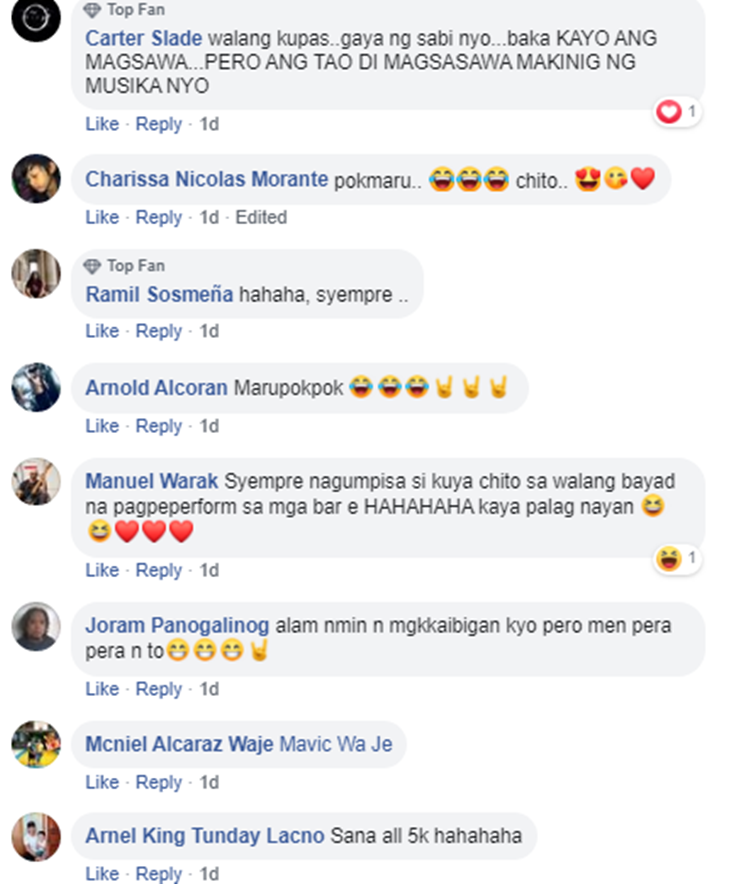Like Carter Slade's comment

click(x=102, y=123)
